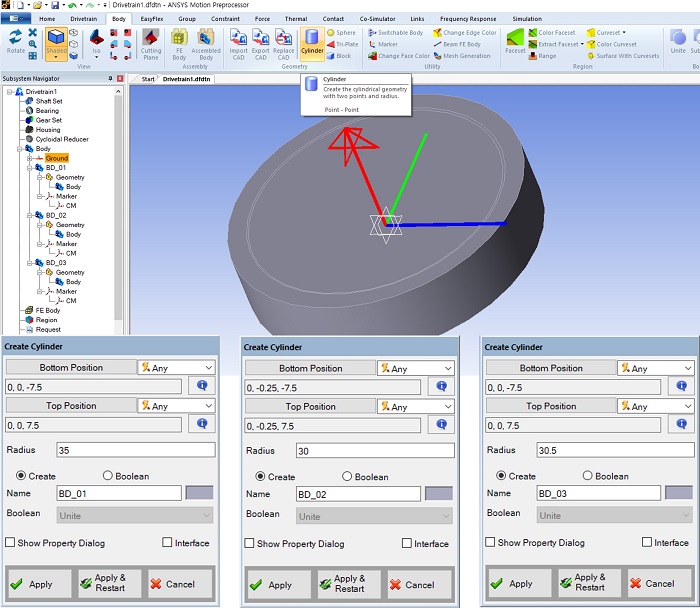The width and height of the screenshot is (700, 608).
Task: Select Boolean radio in BD_02 dialog
Action: point(347,476)
